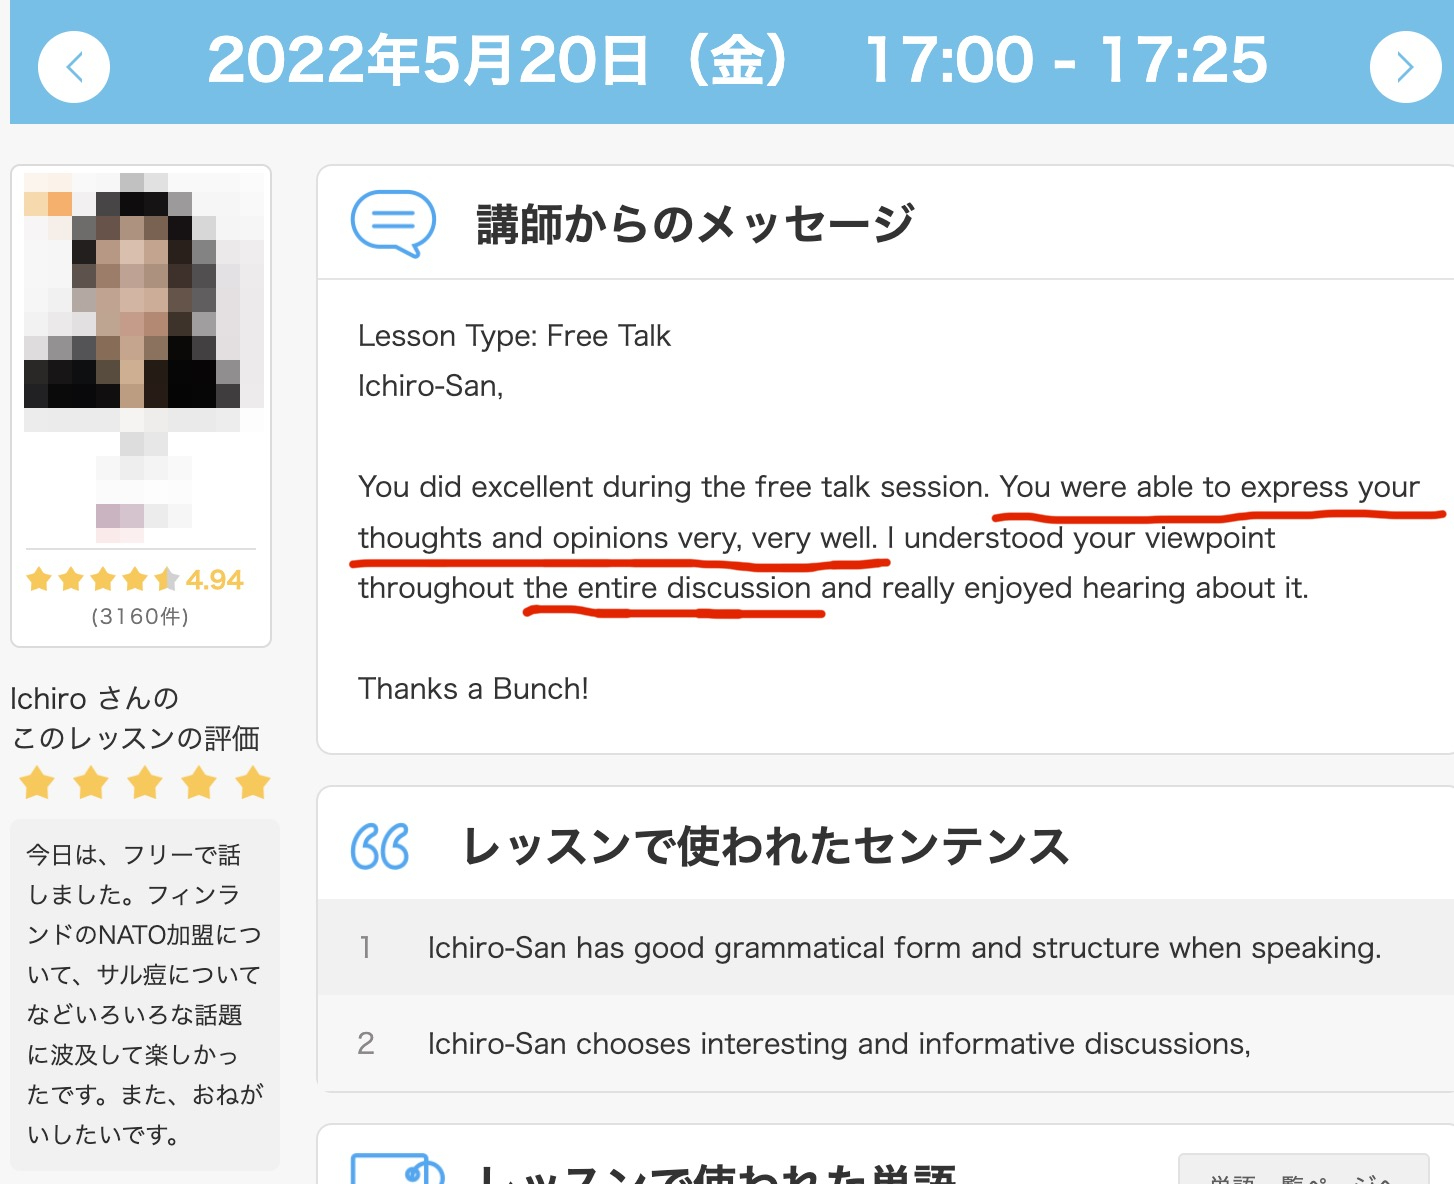Click the fifth star of lesson rating
Screen dimensions: 1454x1184
[253, 782]
